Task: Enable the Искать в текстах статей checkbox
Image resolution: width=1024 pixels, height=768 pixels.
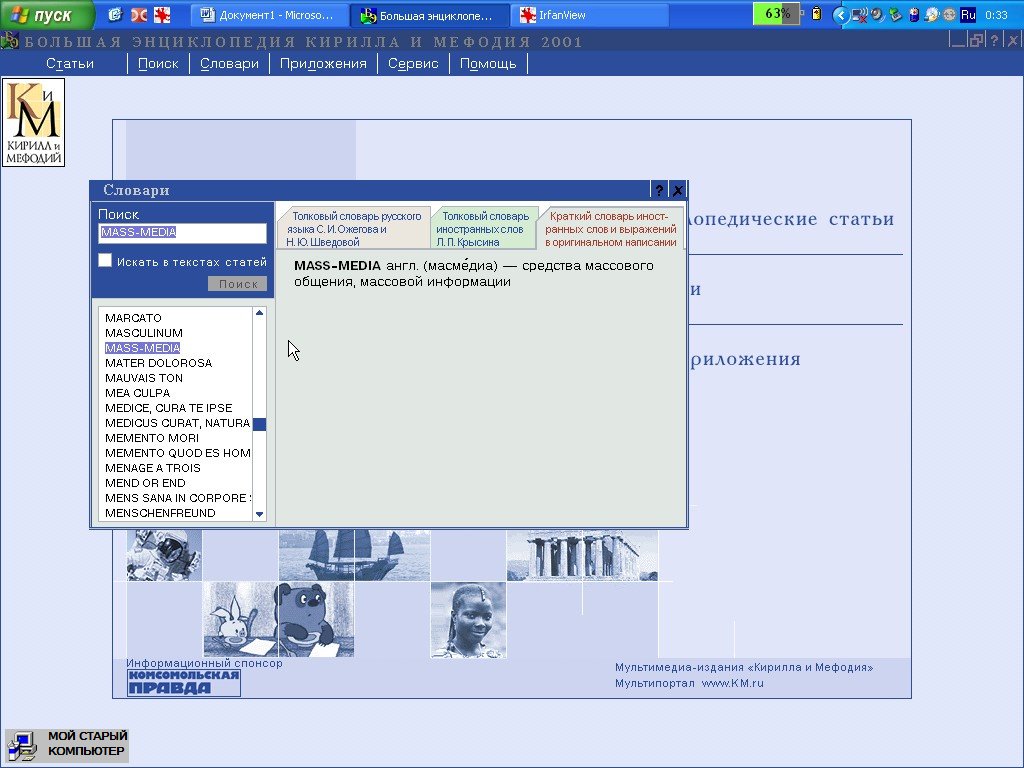Action: pyautogui.click(x=105, y=261)
